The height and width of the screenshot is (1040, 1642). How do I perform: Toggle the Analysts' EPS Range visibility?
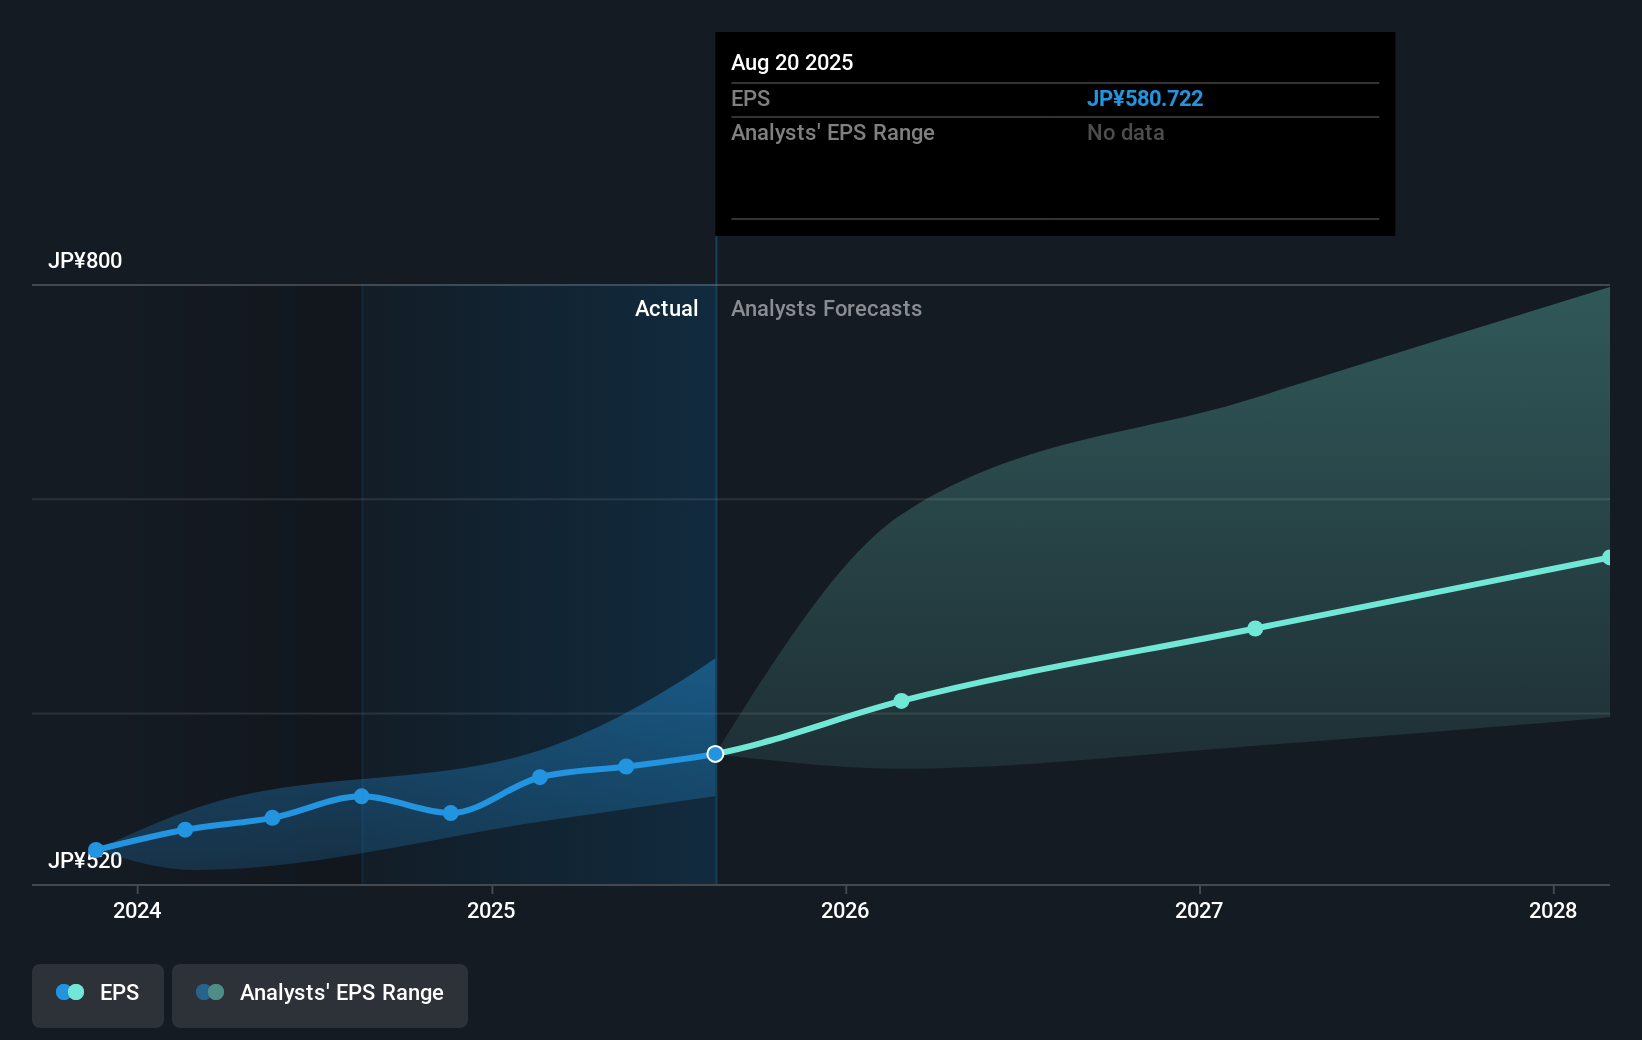pyautogui.click(x=320, y=993)
